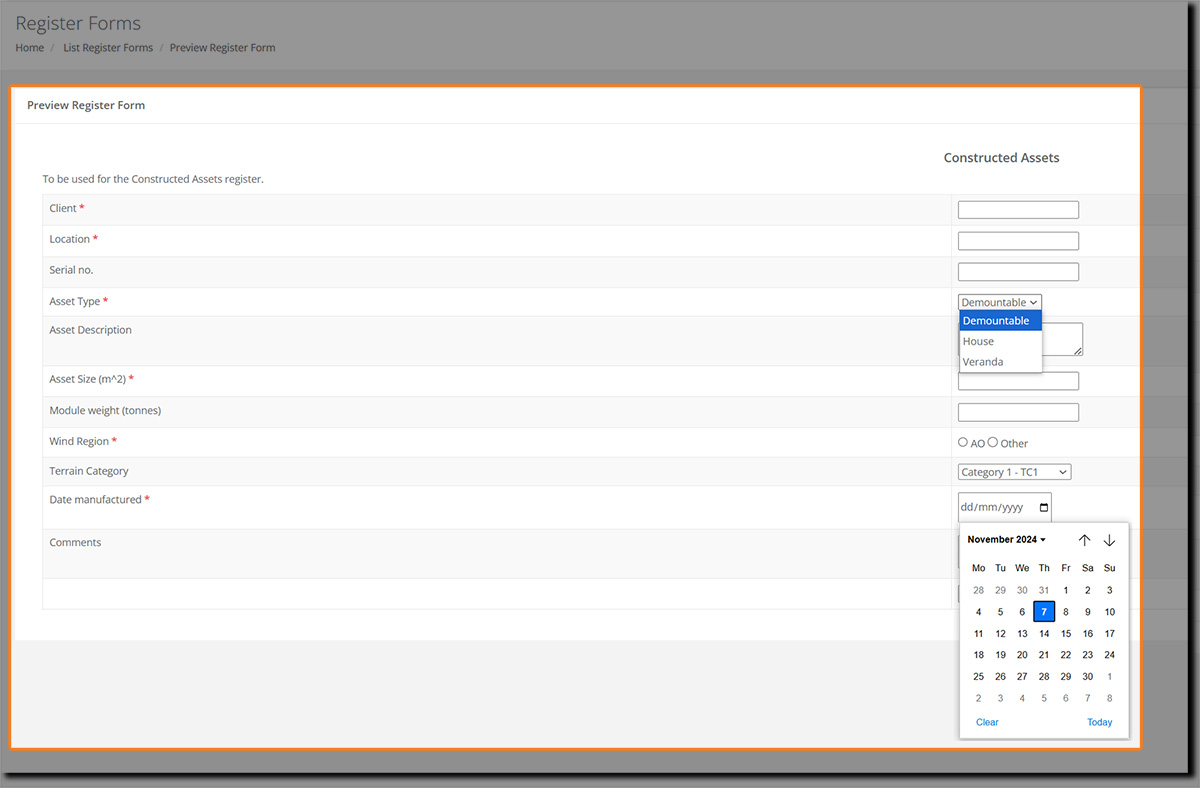The height and width of the screenshot is (788, 1200).
Task: Choose House from the asset type list
Action: [1001, 341]
